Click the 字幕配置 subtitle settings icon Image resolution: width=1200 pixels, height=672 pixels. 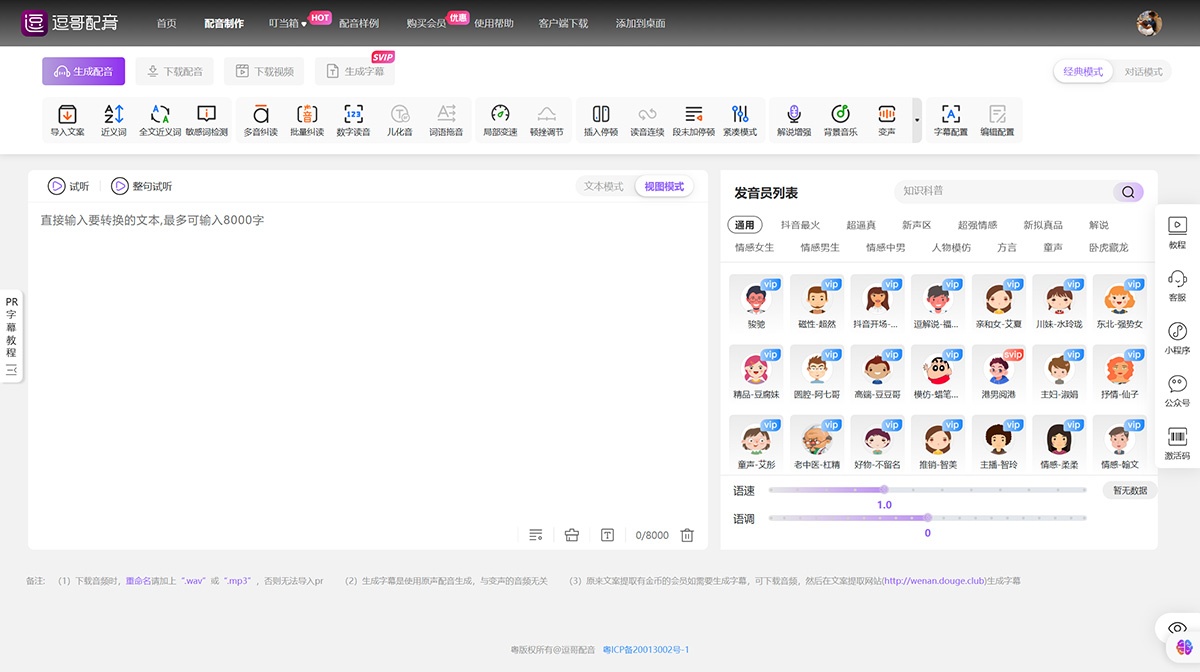[950, 119]
